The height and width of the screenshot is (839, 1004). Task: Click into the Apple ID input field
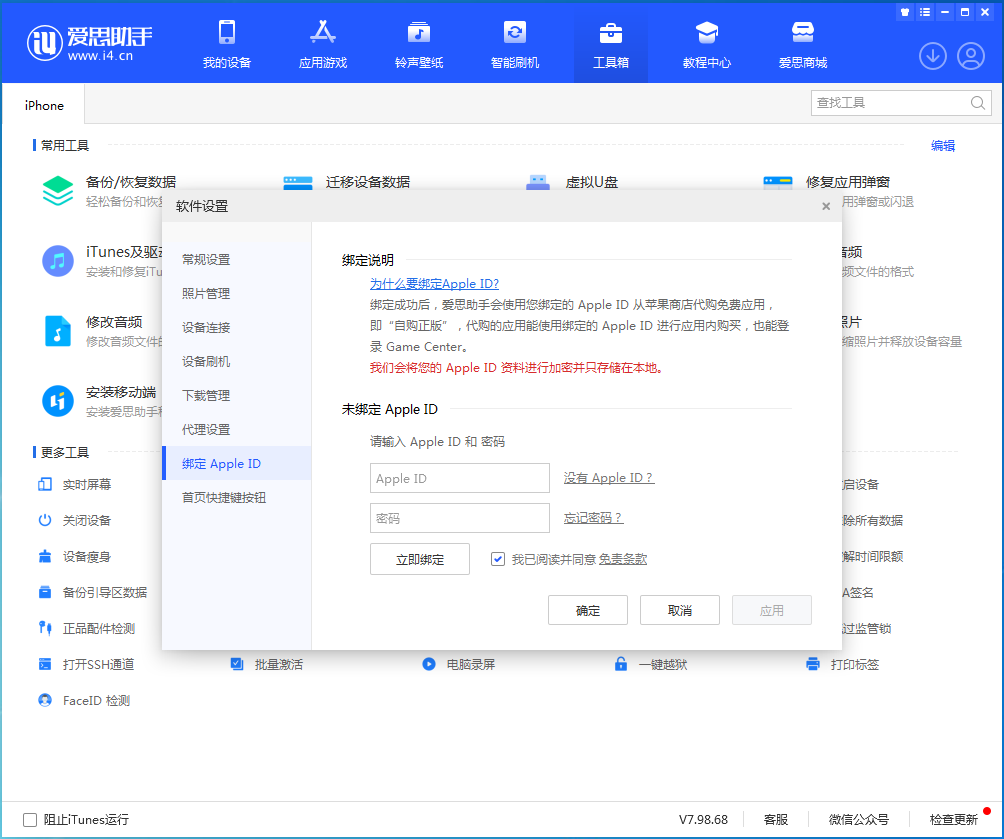tap(459, 478)
